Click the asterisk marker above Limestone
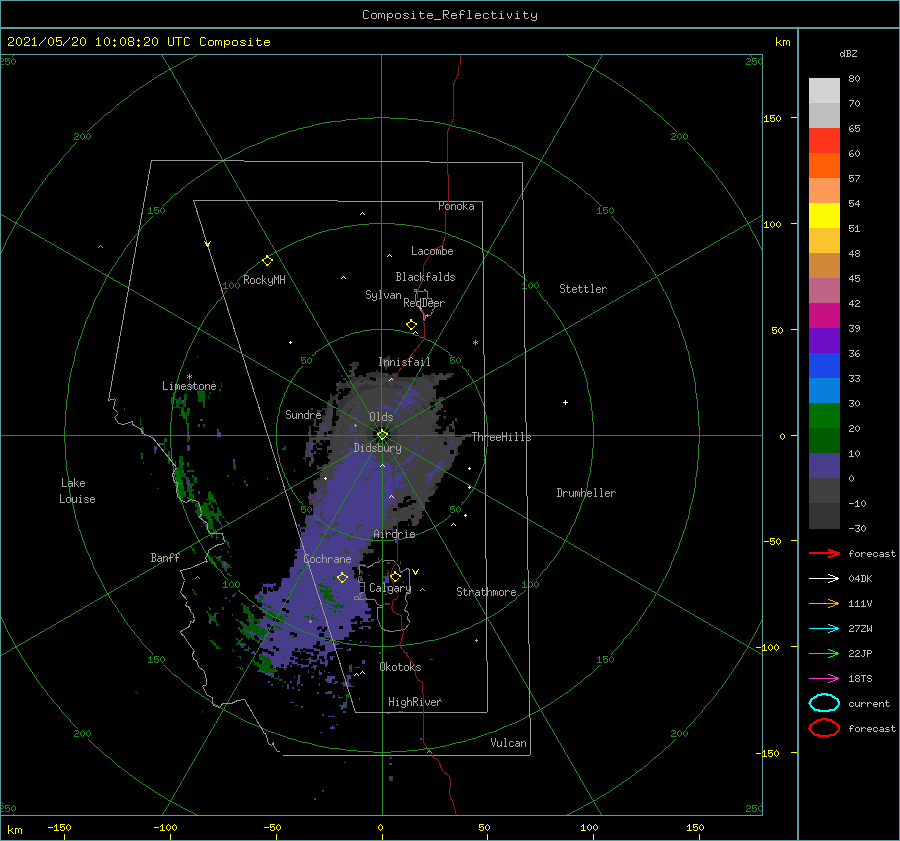900x841 pixels. tap(189, 377)
